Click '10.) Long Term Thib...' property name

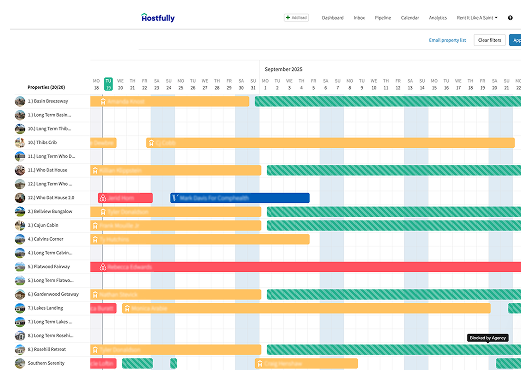point(49,129)
